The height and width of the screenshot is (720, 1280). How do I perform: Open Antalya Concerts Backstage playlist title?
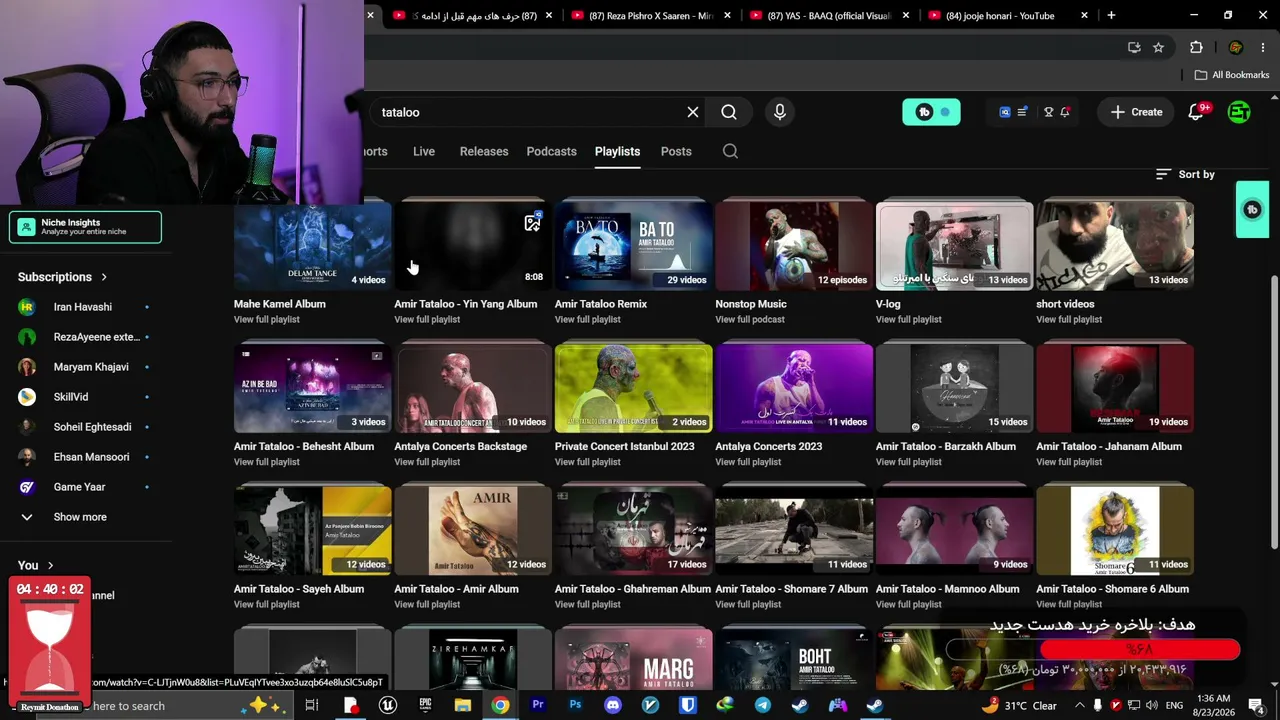(460, 446)
